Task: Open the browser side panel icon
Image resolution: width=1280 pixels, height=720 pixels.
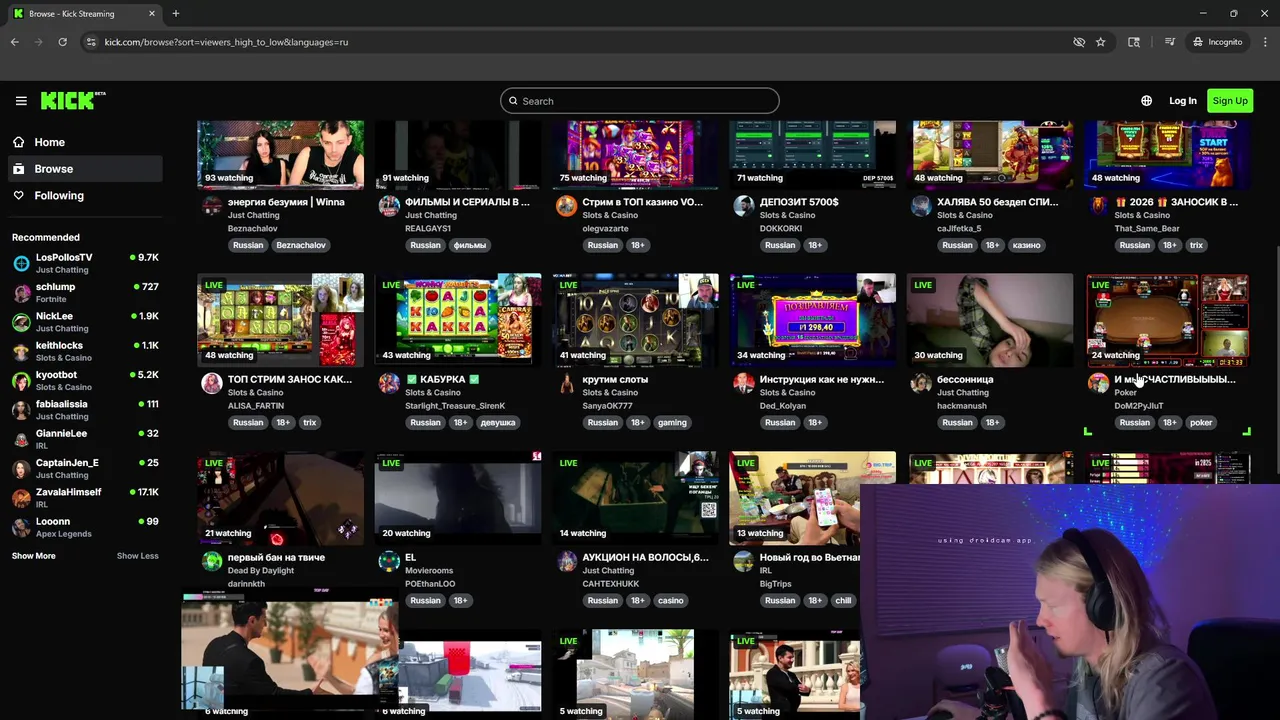Action: point(1134,42)
